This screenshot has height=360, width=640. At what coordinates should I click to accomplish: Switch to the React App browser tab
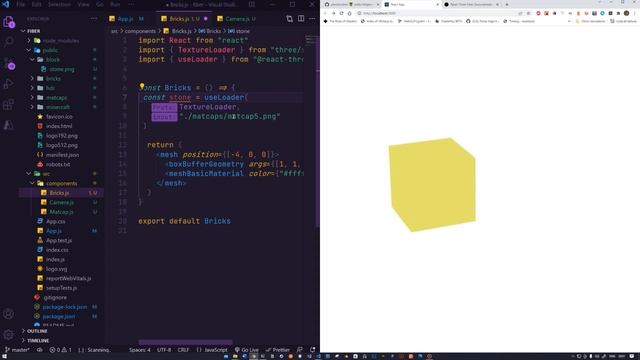411,4
